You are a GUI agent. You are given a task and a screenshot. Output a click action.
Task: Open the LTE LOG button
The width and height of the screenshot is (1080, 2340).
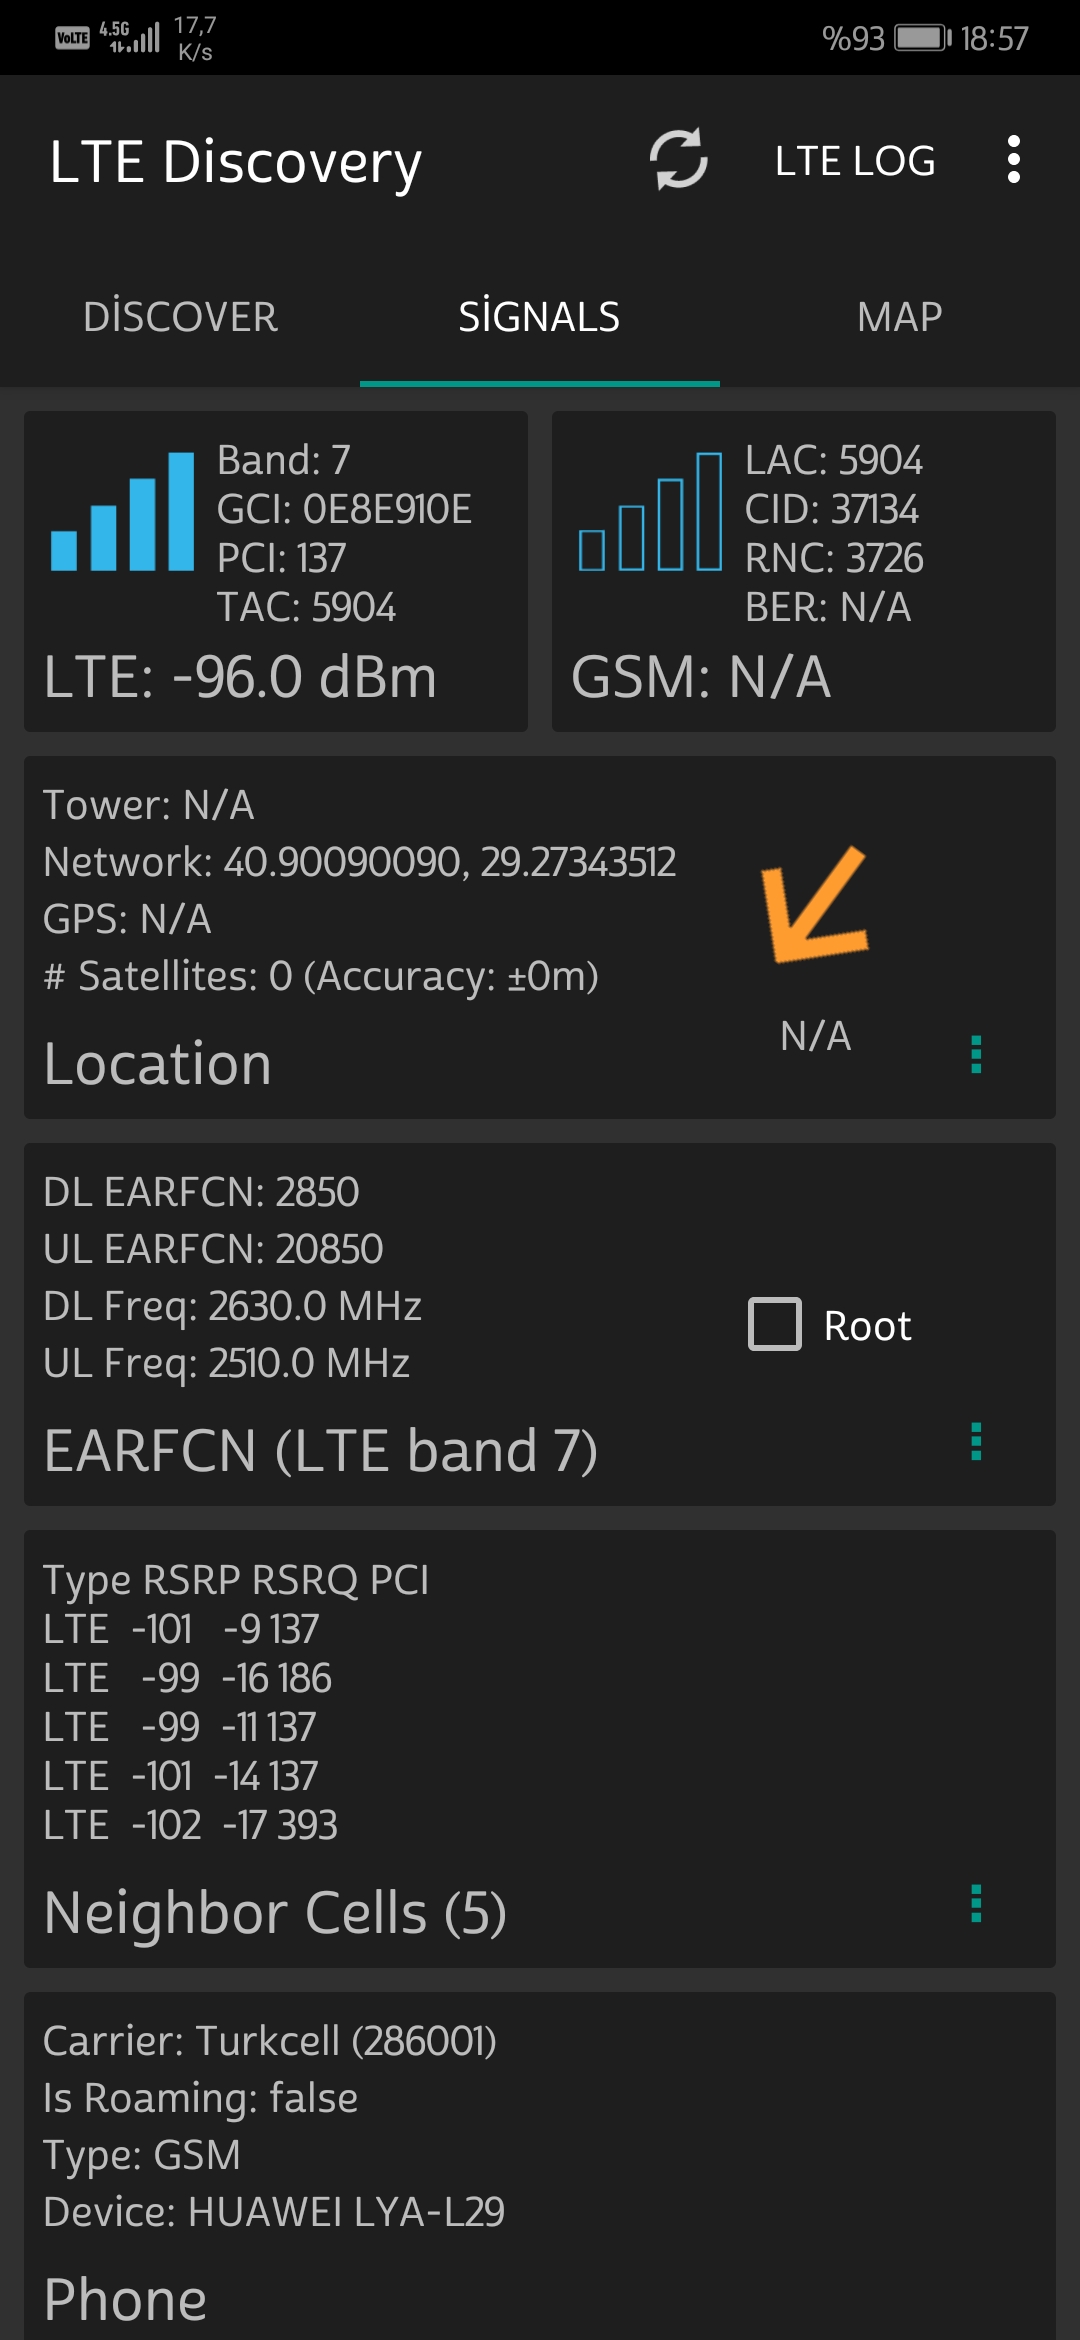coord(855,161)
